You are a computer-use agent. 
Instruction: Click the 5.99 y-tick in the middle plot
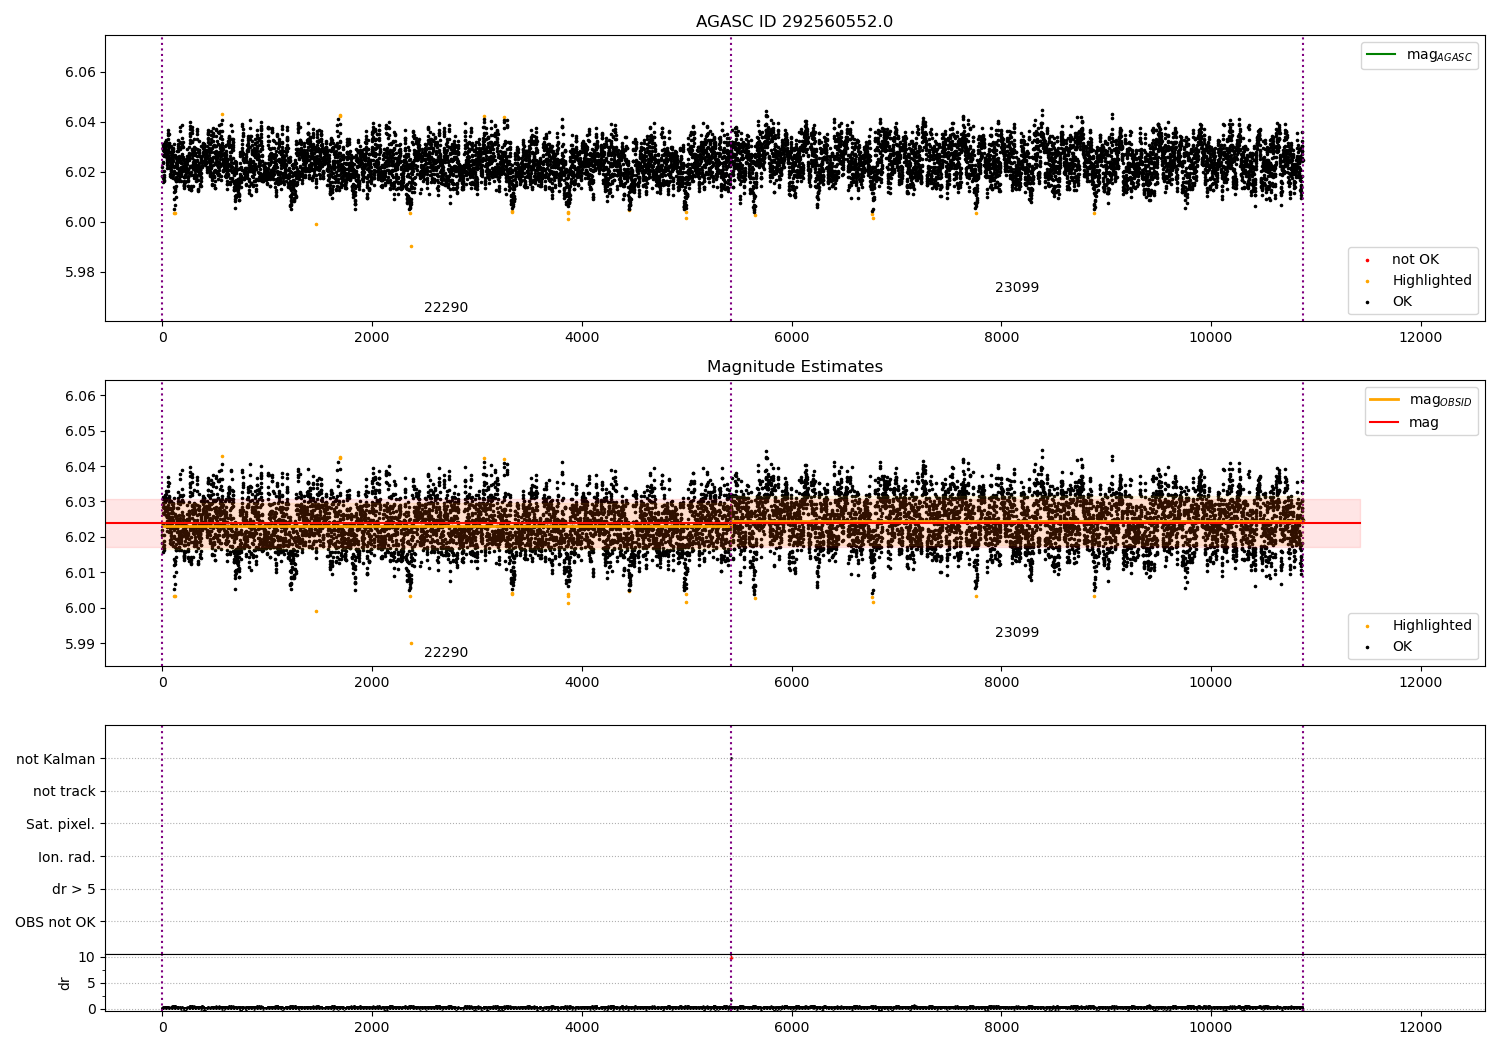tap(81, 644)
